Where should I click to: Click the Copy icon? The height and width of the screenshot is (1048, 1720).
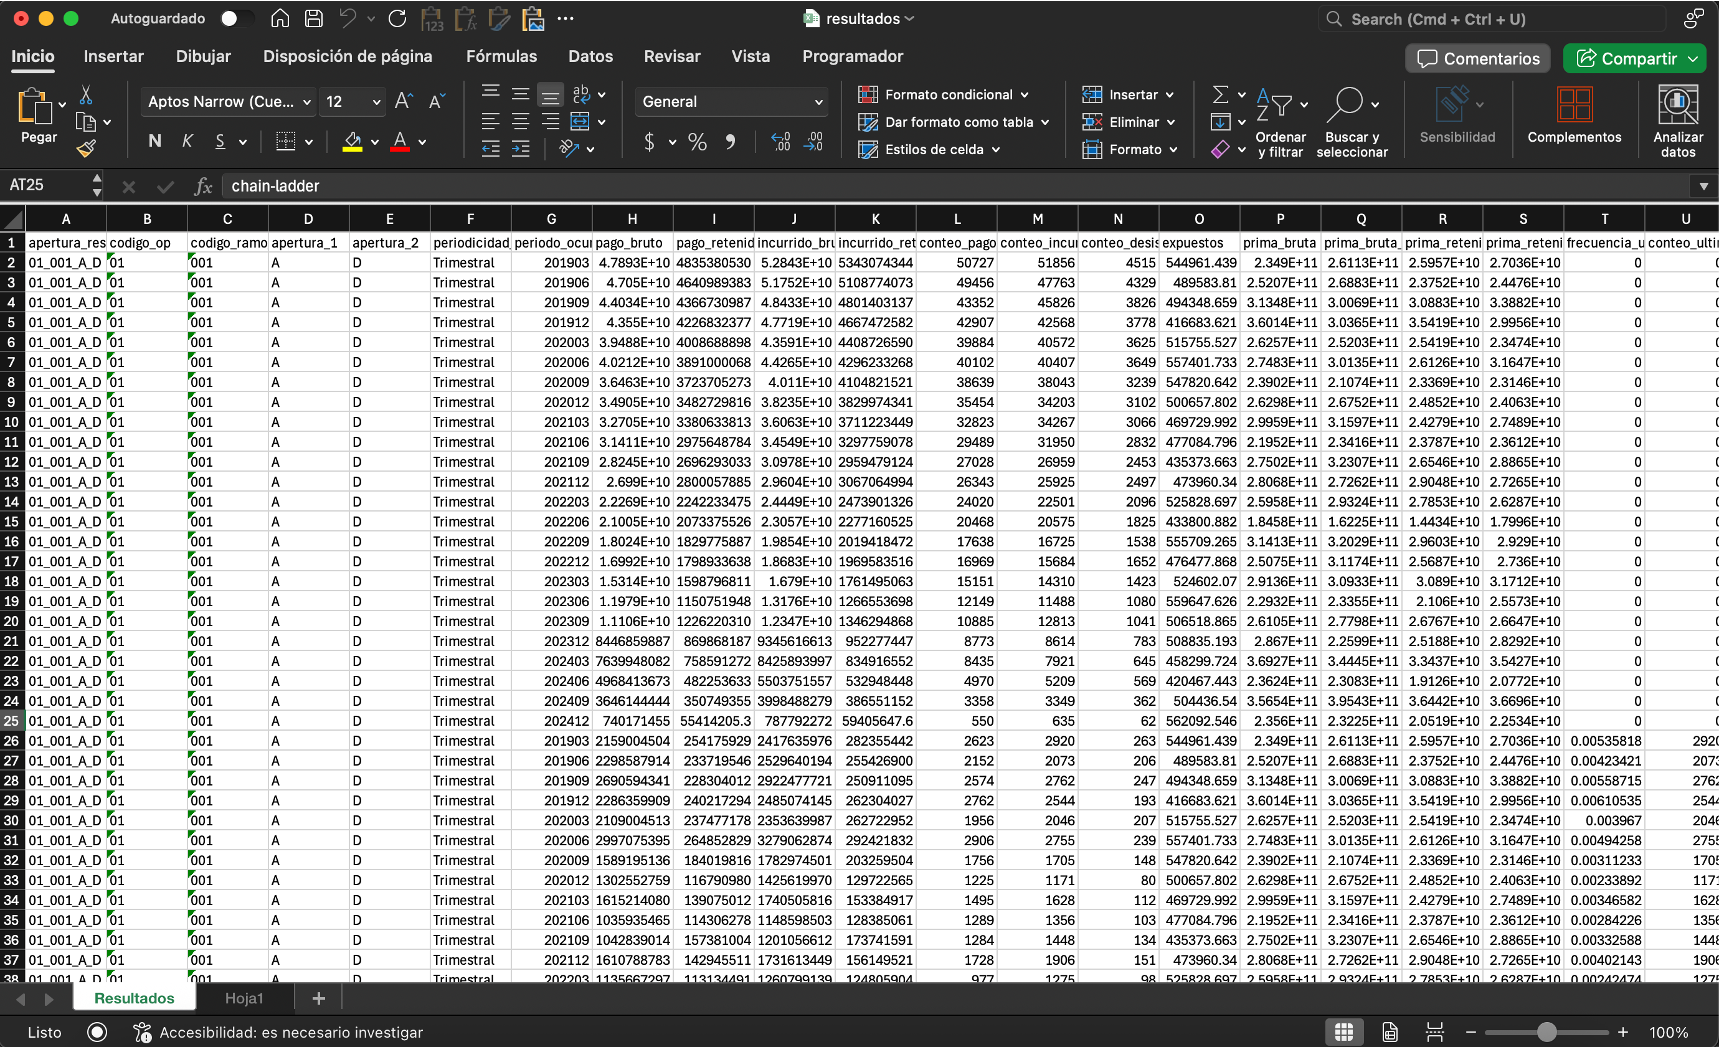tap(86, 122)
